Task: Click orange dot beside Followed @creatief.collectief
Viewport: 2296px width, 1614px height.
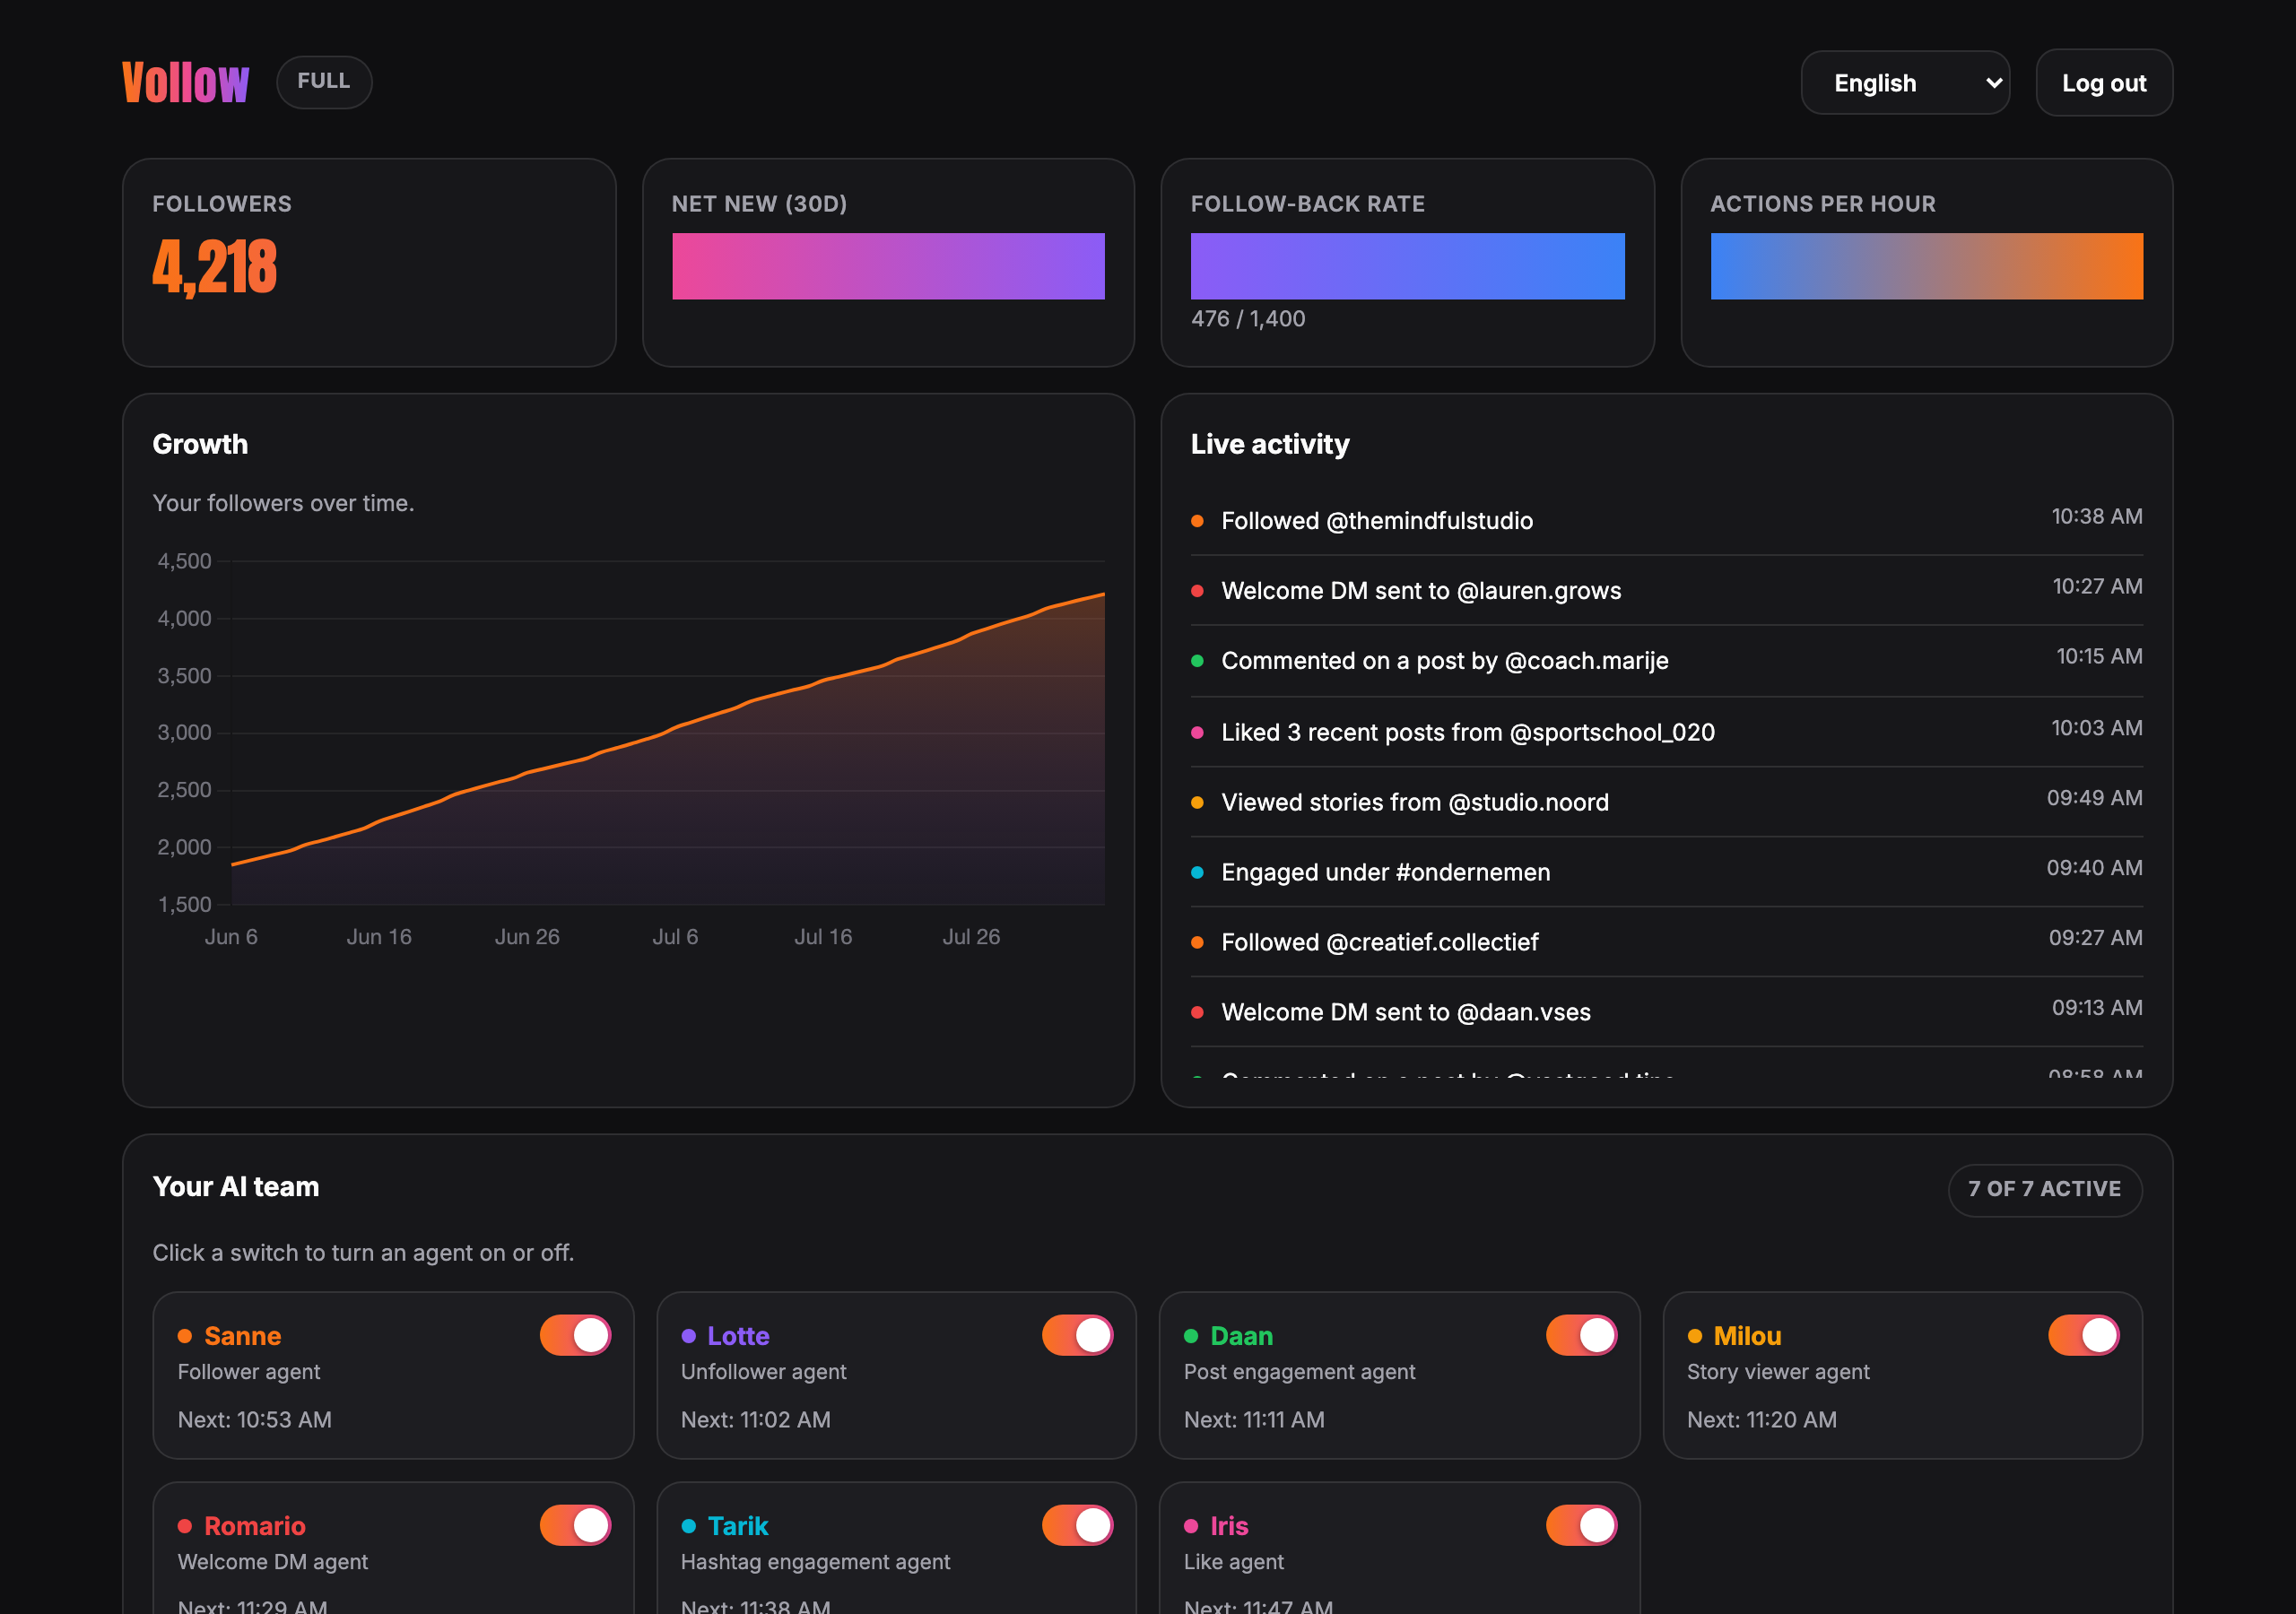Action: click(1197, 942)
